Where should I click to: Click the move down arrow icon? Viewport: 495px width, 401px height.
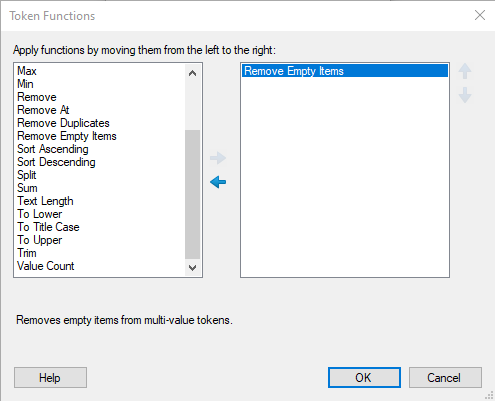(x=465, y=95)
